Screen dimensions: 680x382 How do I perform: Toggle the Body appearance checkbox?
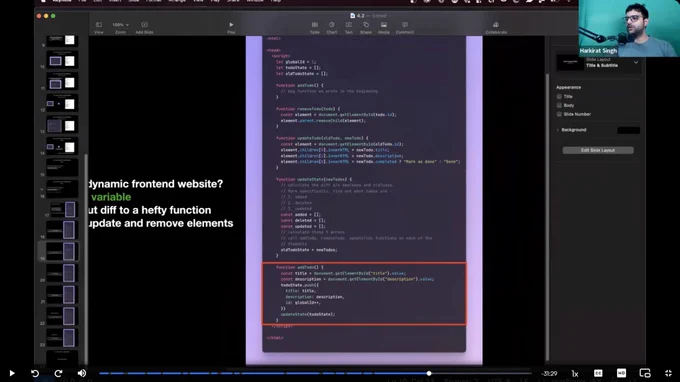click(x=559, y=105)
